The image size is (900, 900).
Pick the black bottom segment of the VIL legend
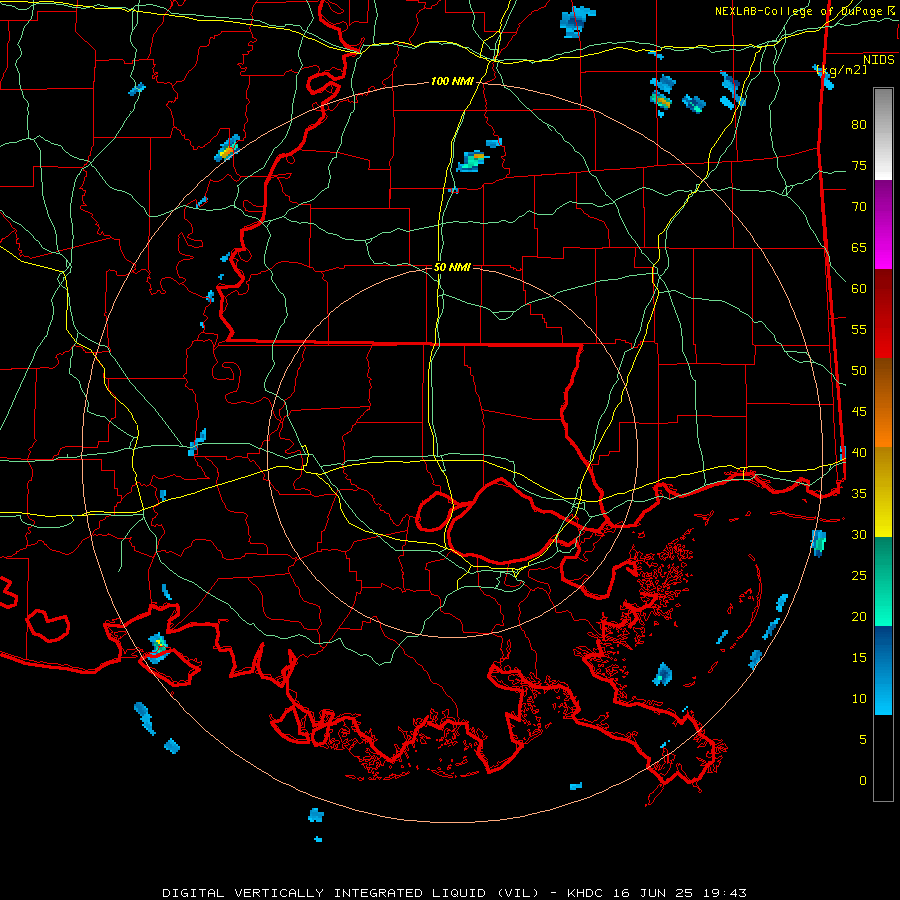coord(883,758)
